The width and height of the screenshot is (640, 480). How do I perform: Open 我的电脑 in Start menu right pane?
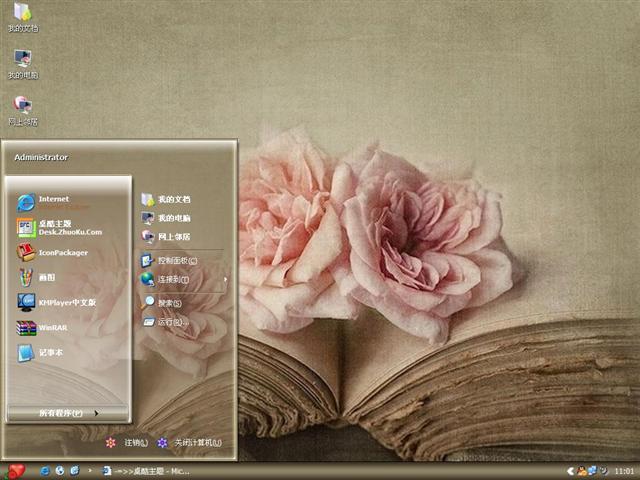point(165,218)
